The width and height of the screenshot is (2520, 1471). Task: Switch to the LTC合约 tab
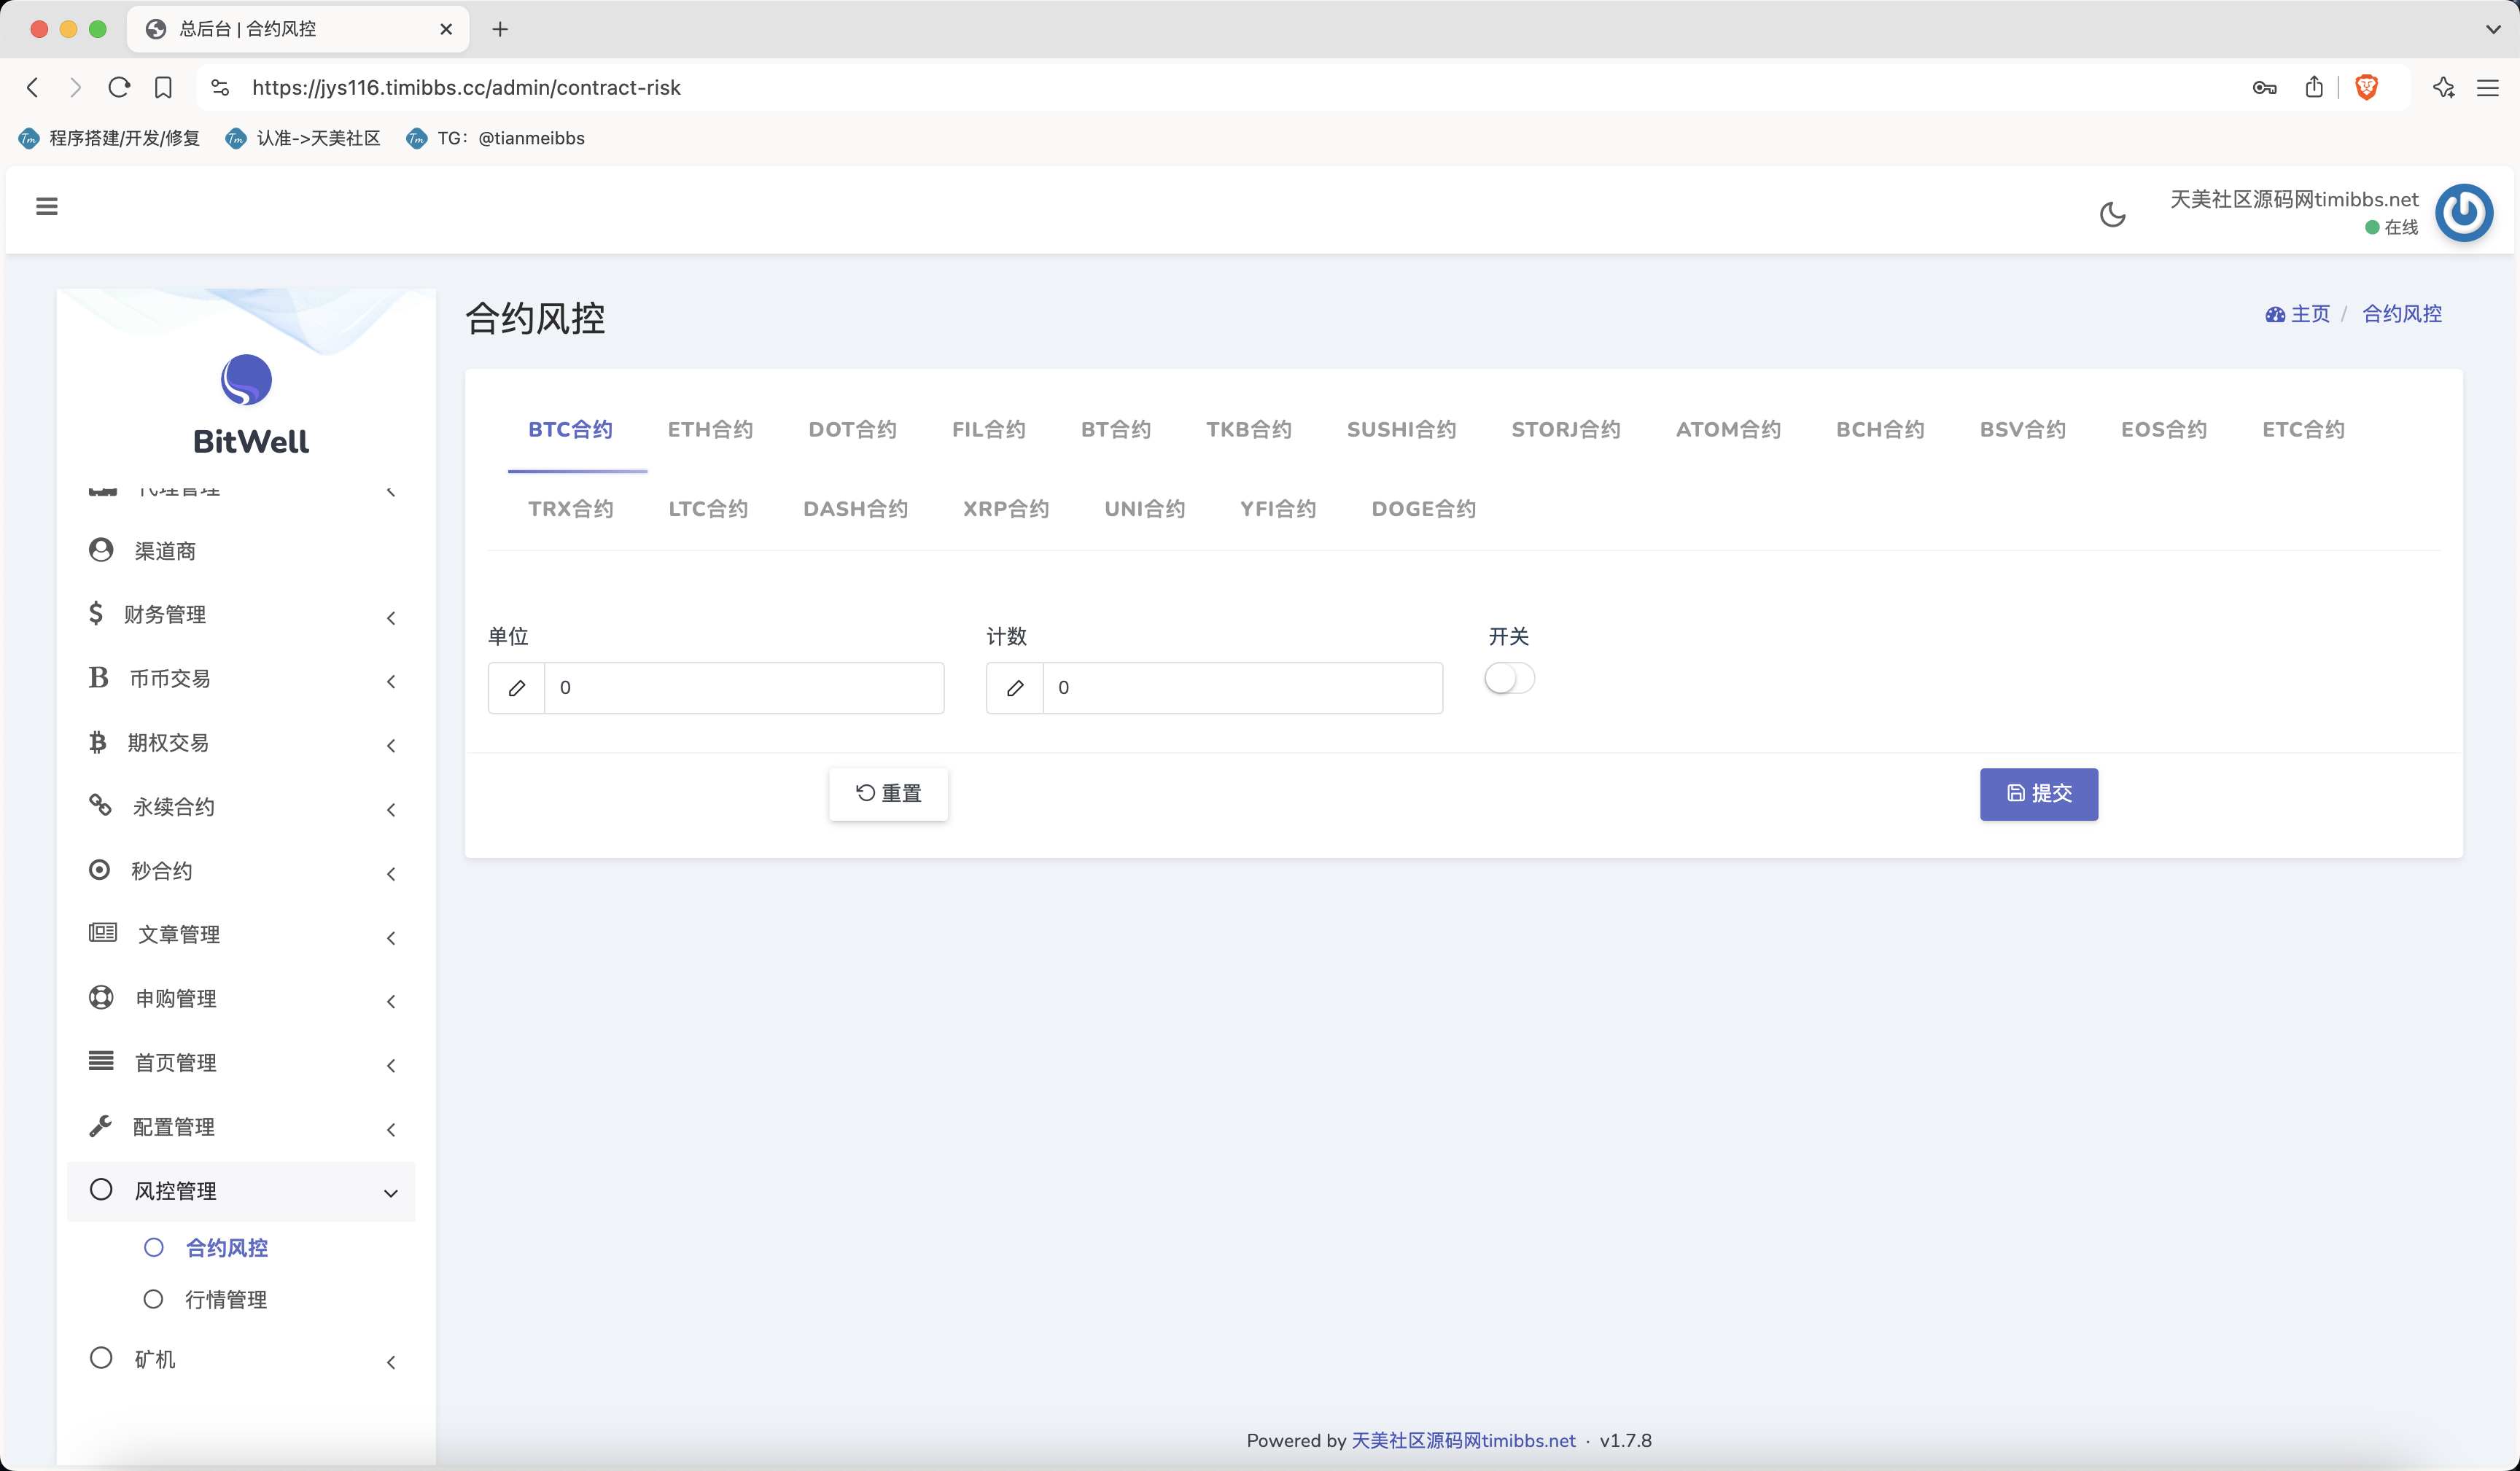pyautogui.click(x=708, y=509)
